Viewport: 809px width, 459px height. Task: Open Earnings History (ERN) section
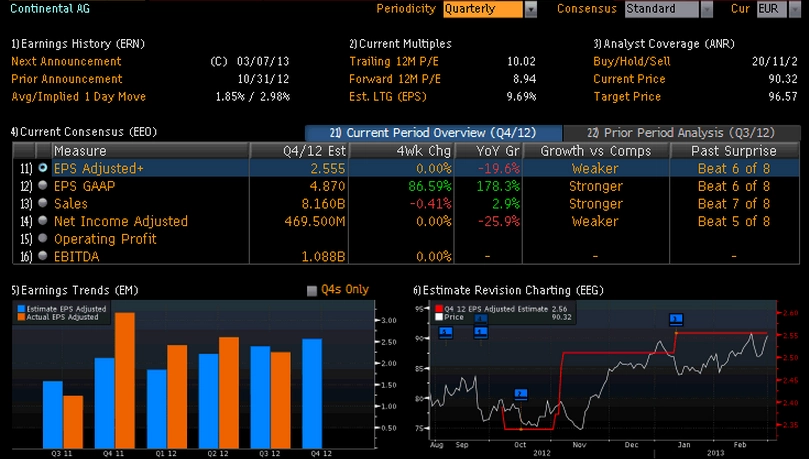click(78, 44)
